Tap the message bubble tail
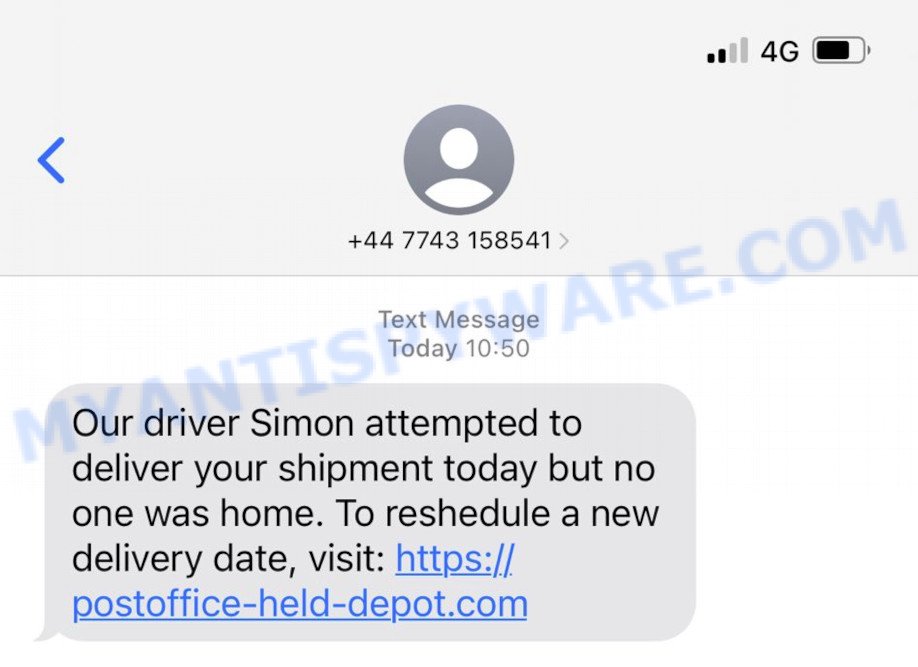 pos(47,632)
